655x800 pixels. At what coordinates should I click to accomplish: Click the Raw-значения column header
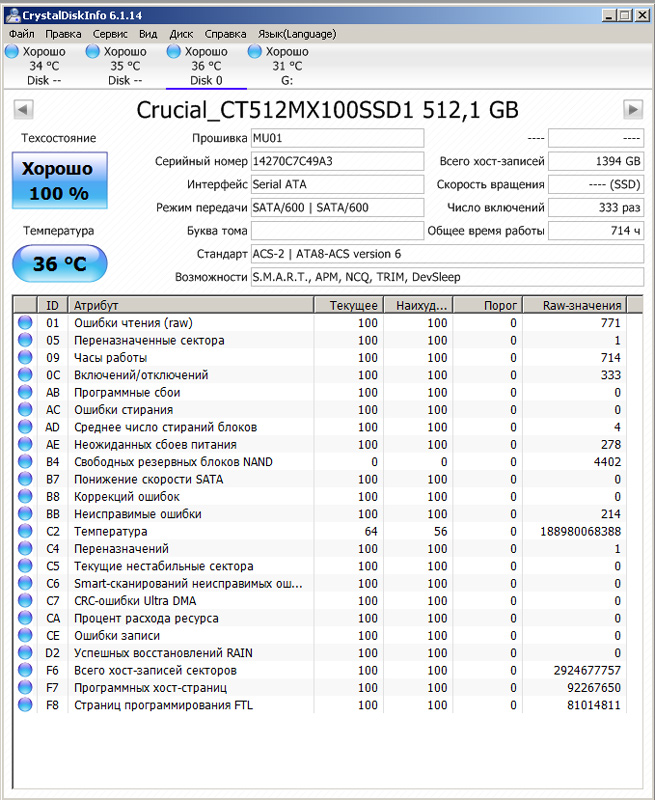click(x=575, y=305)
